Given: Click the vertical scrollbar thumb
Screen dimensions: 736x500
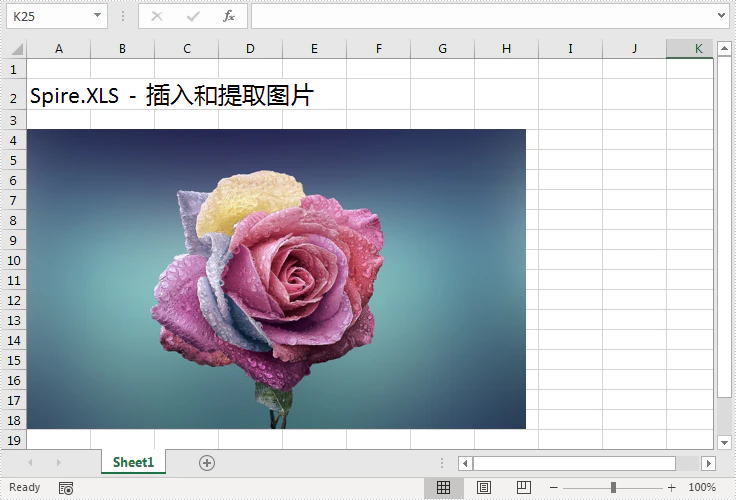Looking at the screenshot, I should coord(724,227).
